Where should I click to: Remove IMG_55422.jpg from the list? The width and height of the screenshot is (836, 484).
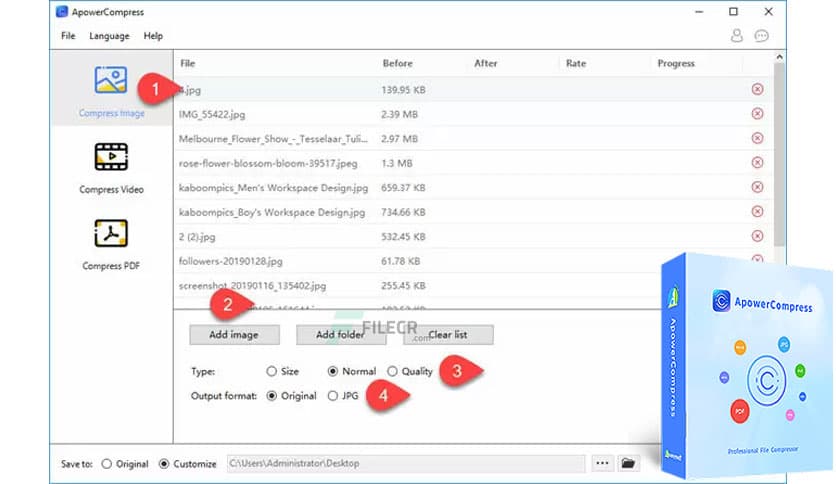click(757, 114)
